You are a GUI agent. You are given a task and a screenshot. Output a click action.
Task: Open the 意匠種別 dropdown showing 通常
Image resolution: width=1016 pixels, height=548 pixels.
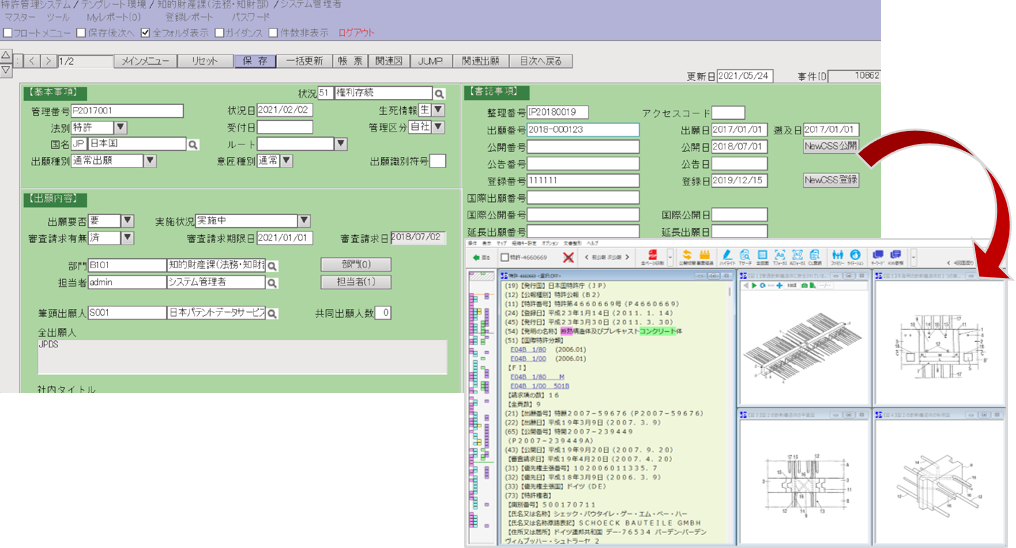286,161
